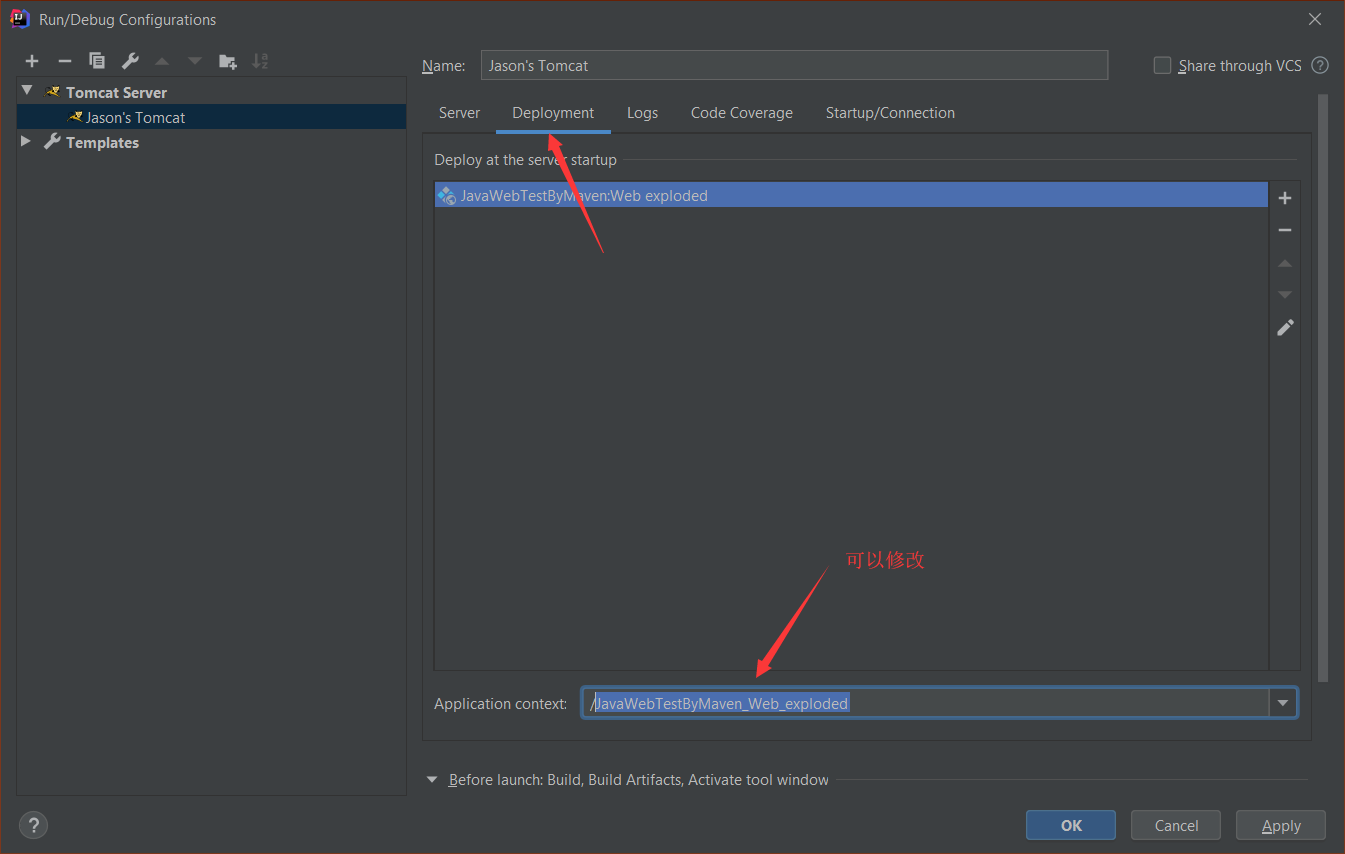Close the Run/Debug Configurations dialog
Image resolution: width=1345 pixels, height=854 pixels.
tap(1315, 19)
